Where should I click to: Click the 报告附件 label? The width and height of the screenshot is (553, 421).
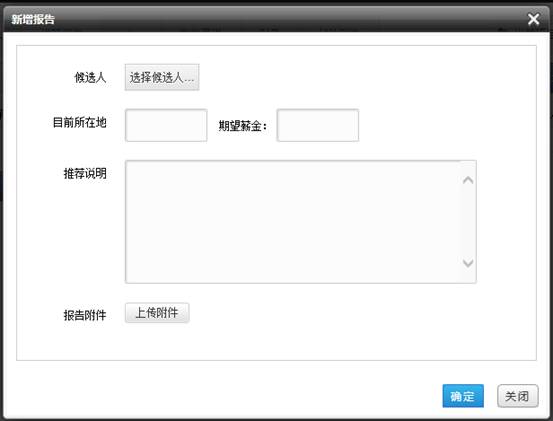click(85, 315)
